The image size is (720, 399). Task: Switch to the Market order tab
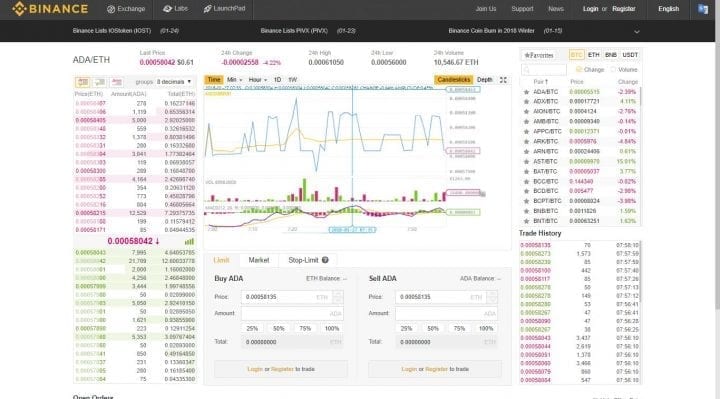259,260
